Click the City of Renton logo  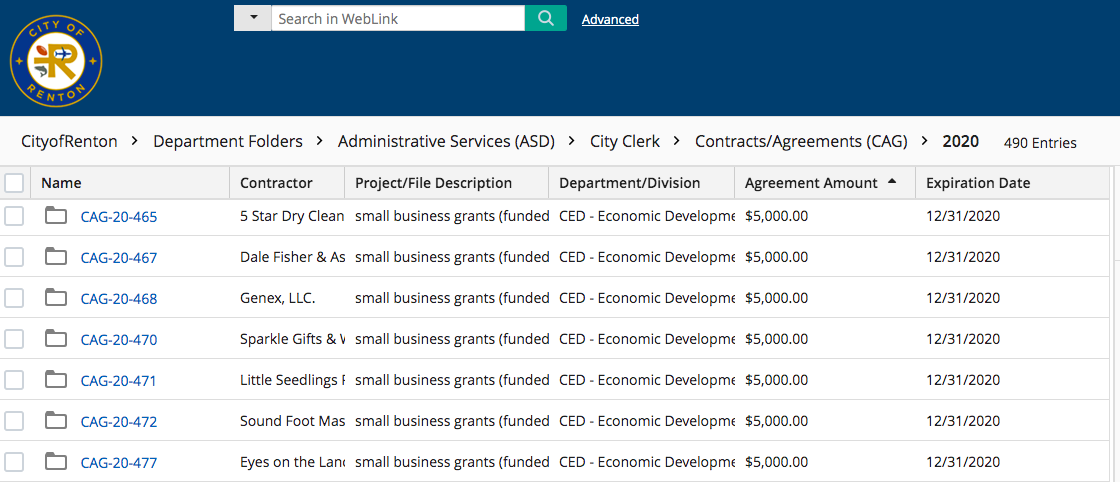tap(56, 62)
